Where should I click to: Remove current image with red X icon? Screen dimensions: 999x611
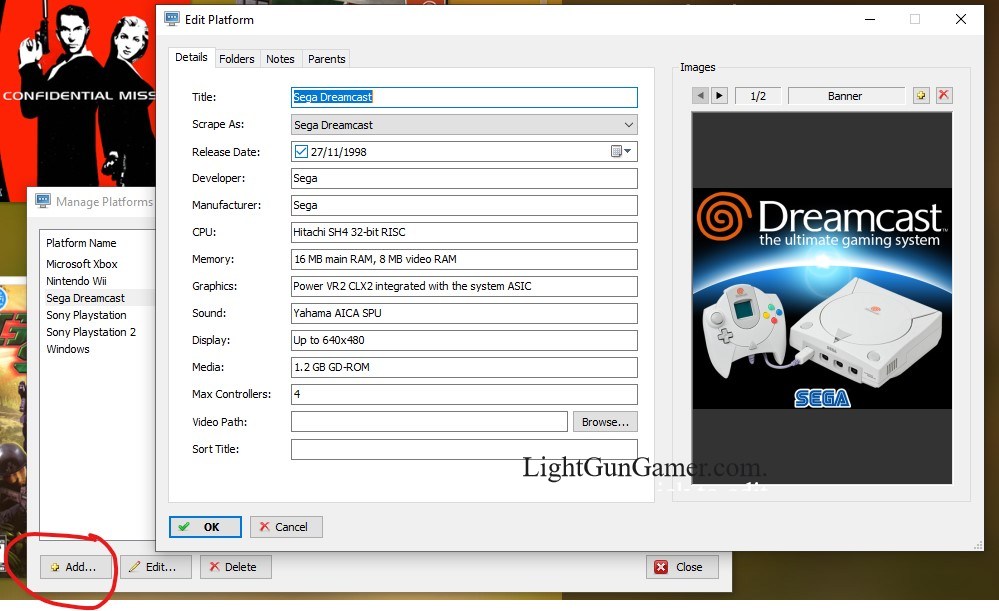coord(944,96)
